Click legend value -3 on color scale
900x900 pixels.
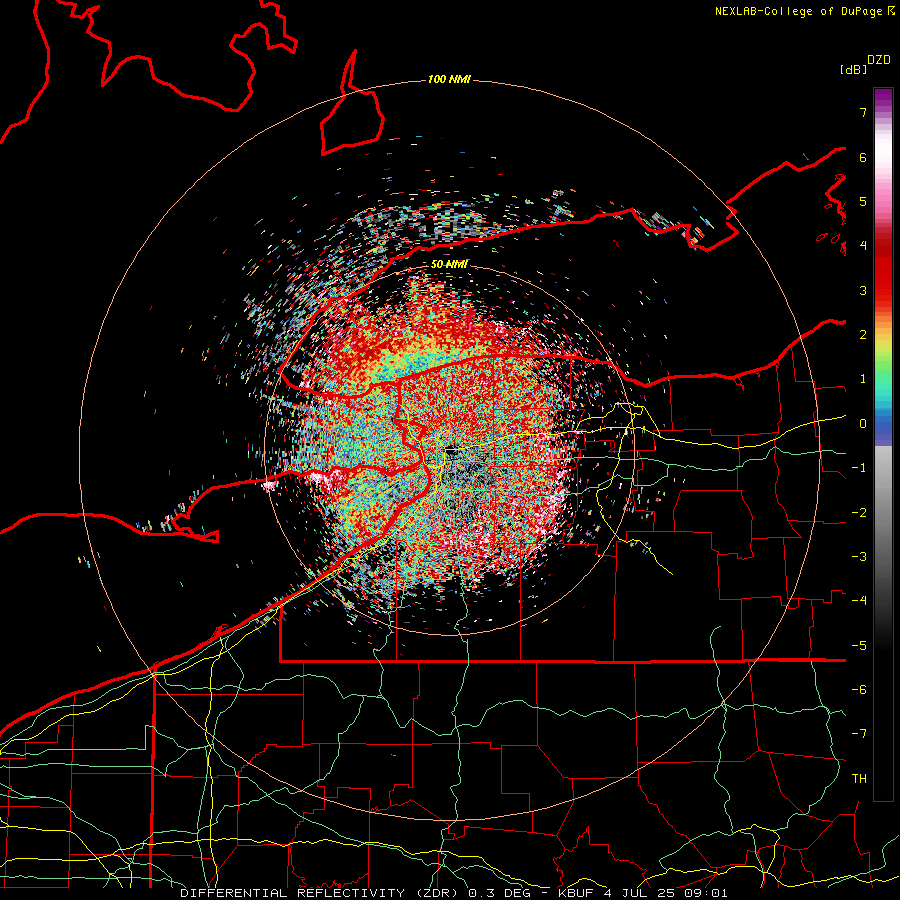pyautogui.click(x=859, y=557)
